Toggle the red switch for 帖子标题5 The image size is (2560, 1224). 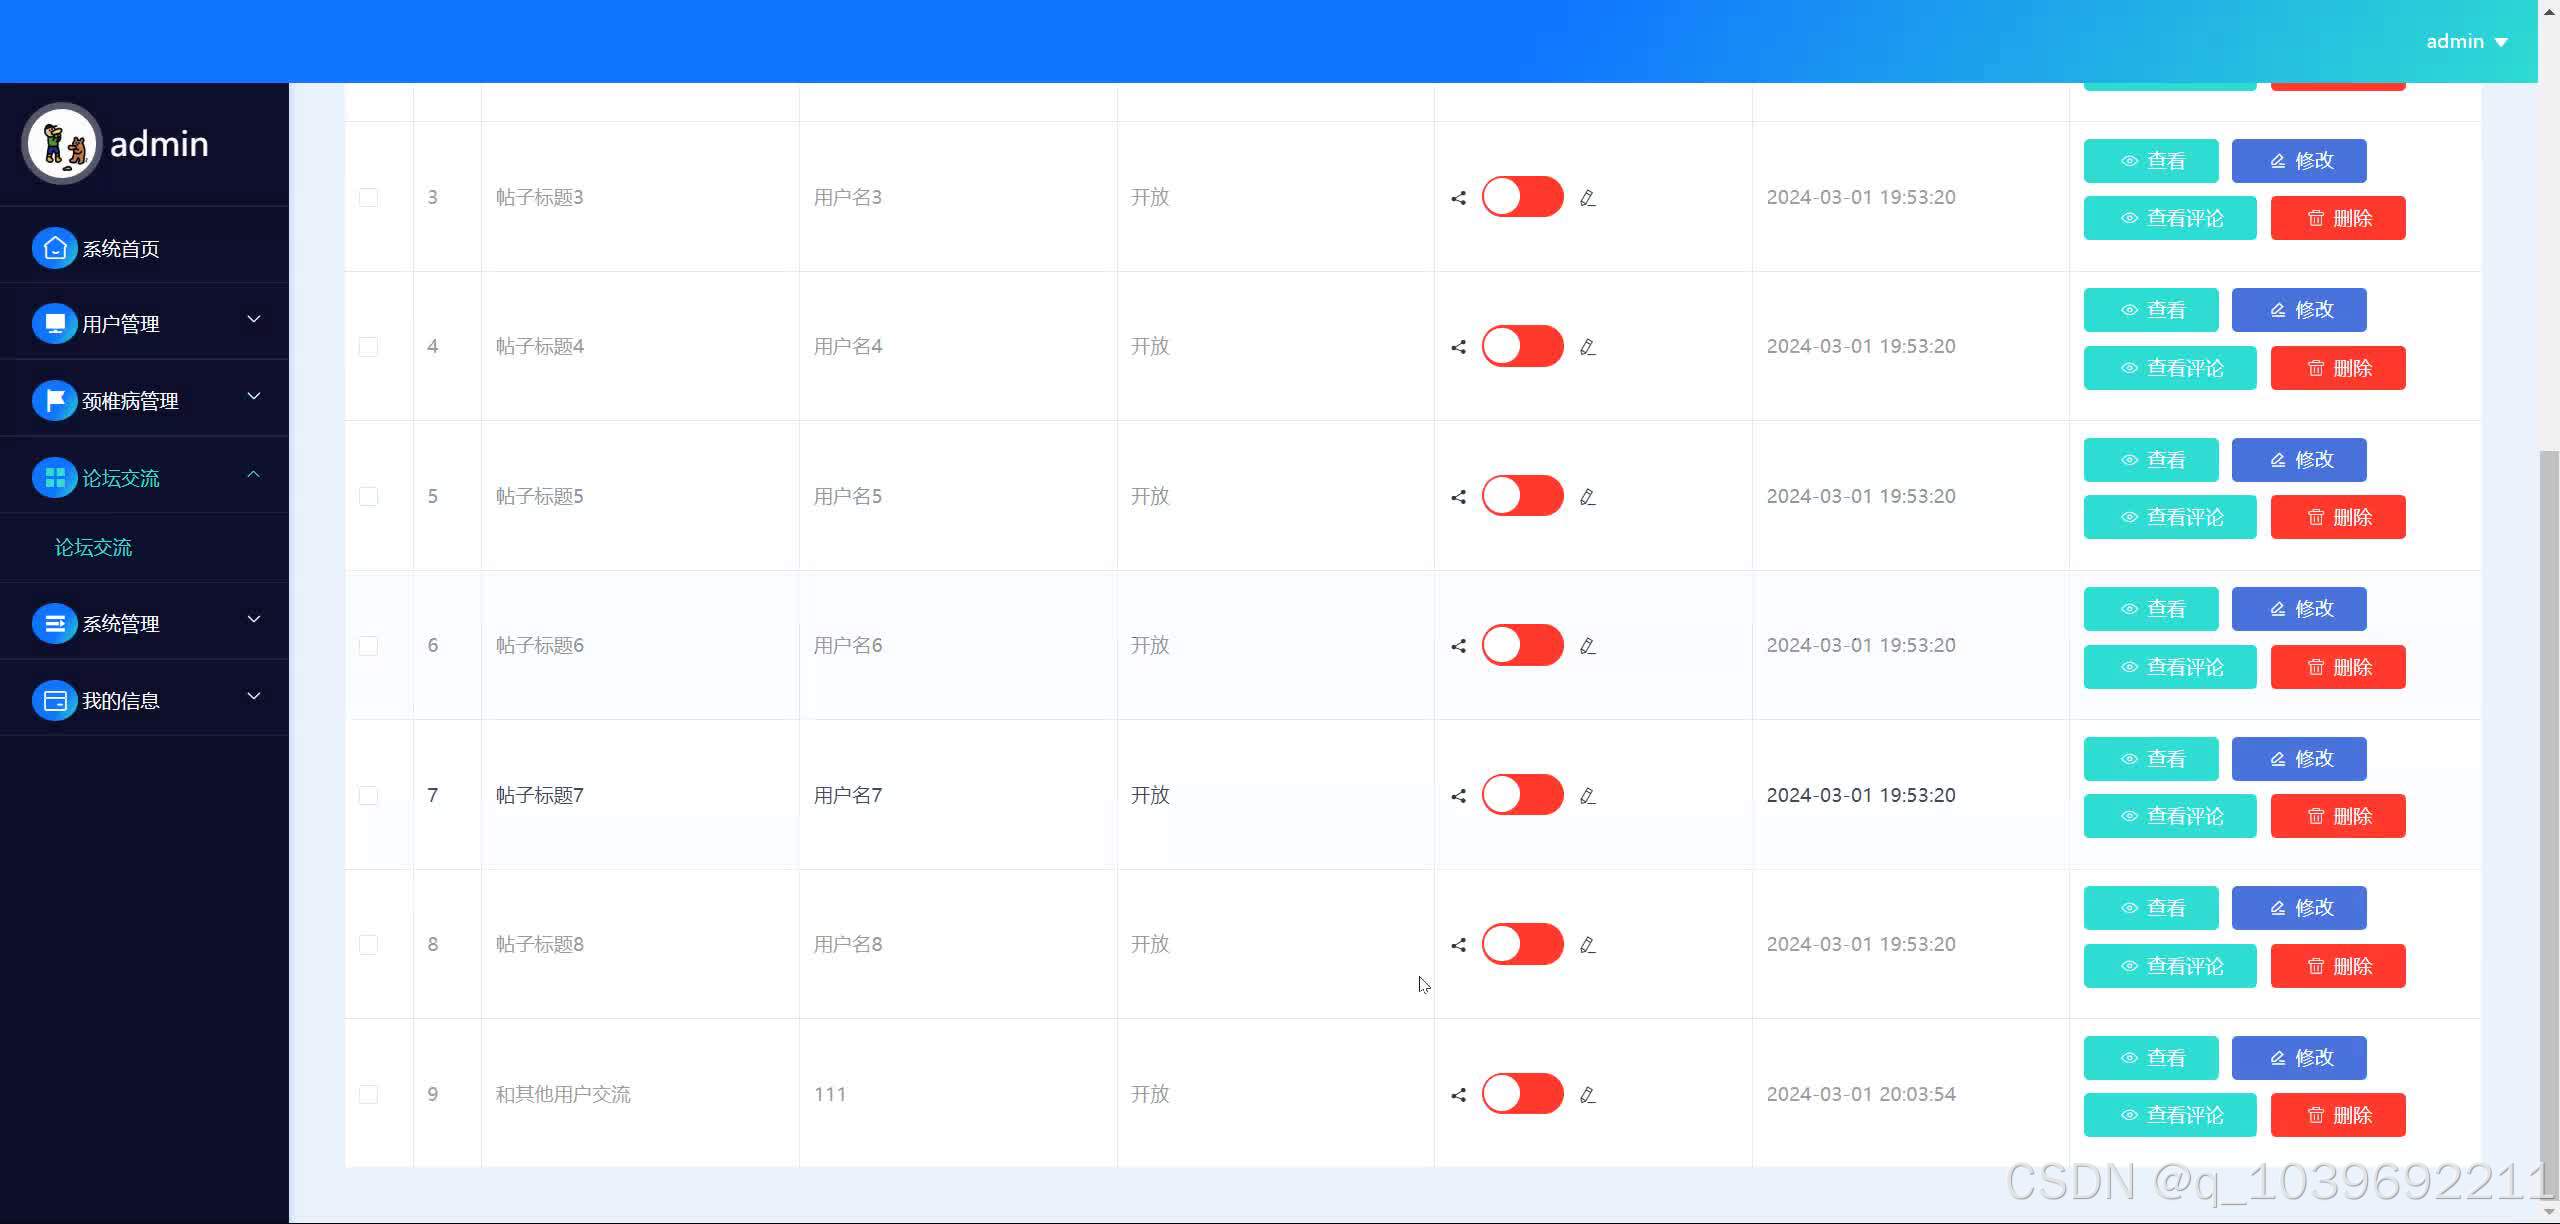click(1522, 496)
